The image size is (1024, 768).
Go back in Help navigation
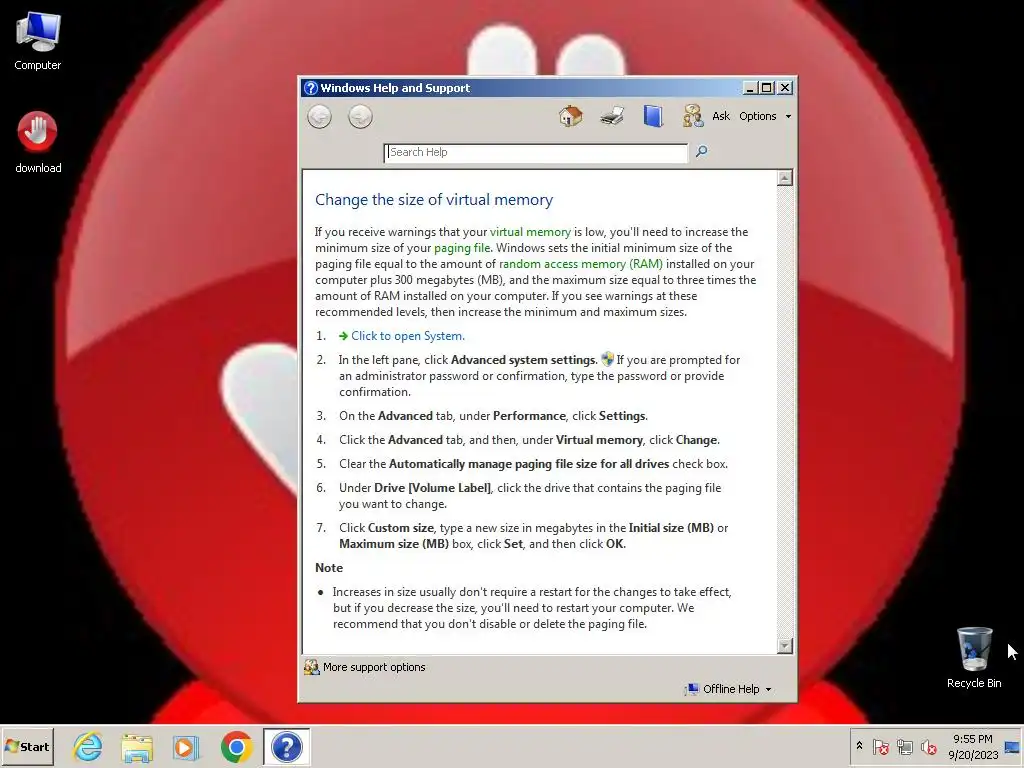click(319, 117)
